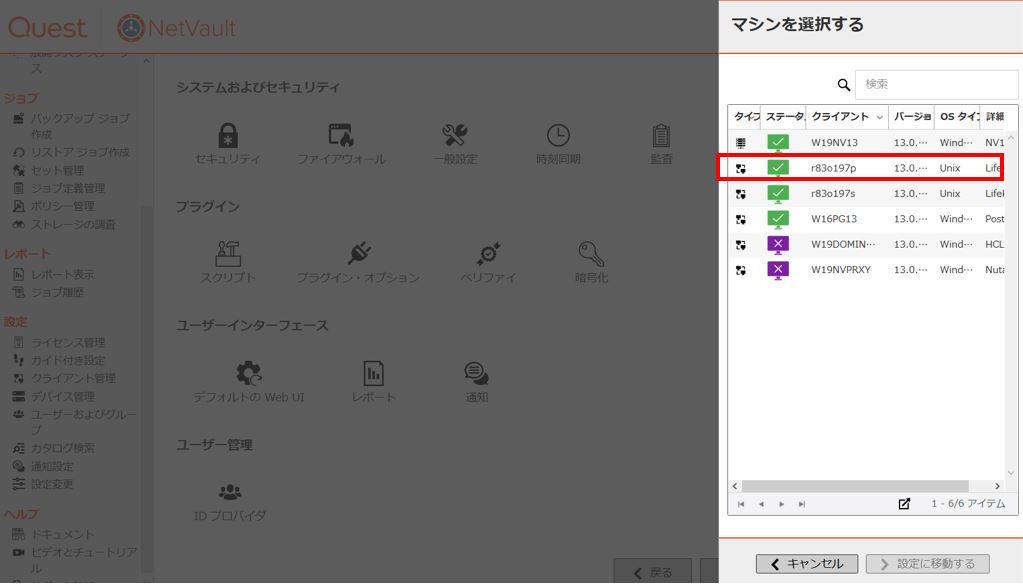Open Default Web UI (デフォルトの Web UI) icon
This screenshot has width=1023, height=584.
(x=249, y=373)
